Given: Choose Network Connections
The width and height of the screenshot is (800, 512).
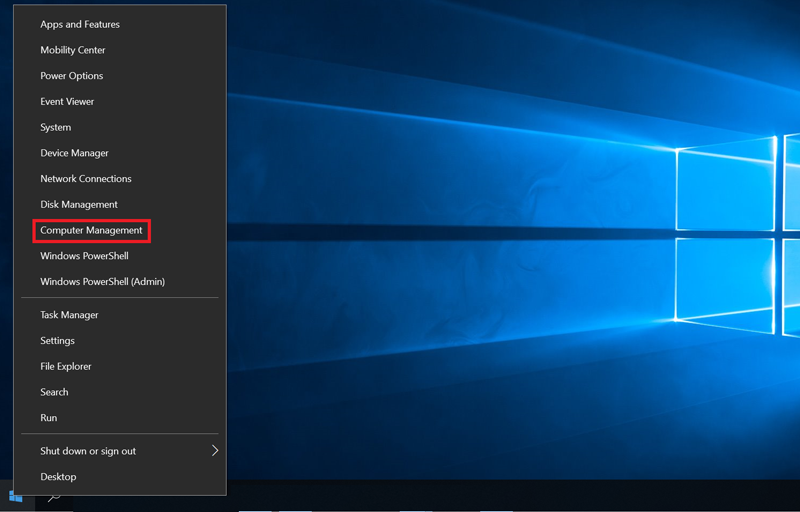Looking at the screenshot, I should pos(120,178).
